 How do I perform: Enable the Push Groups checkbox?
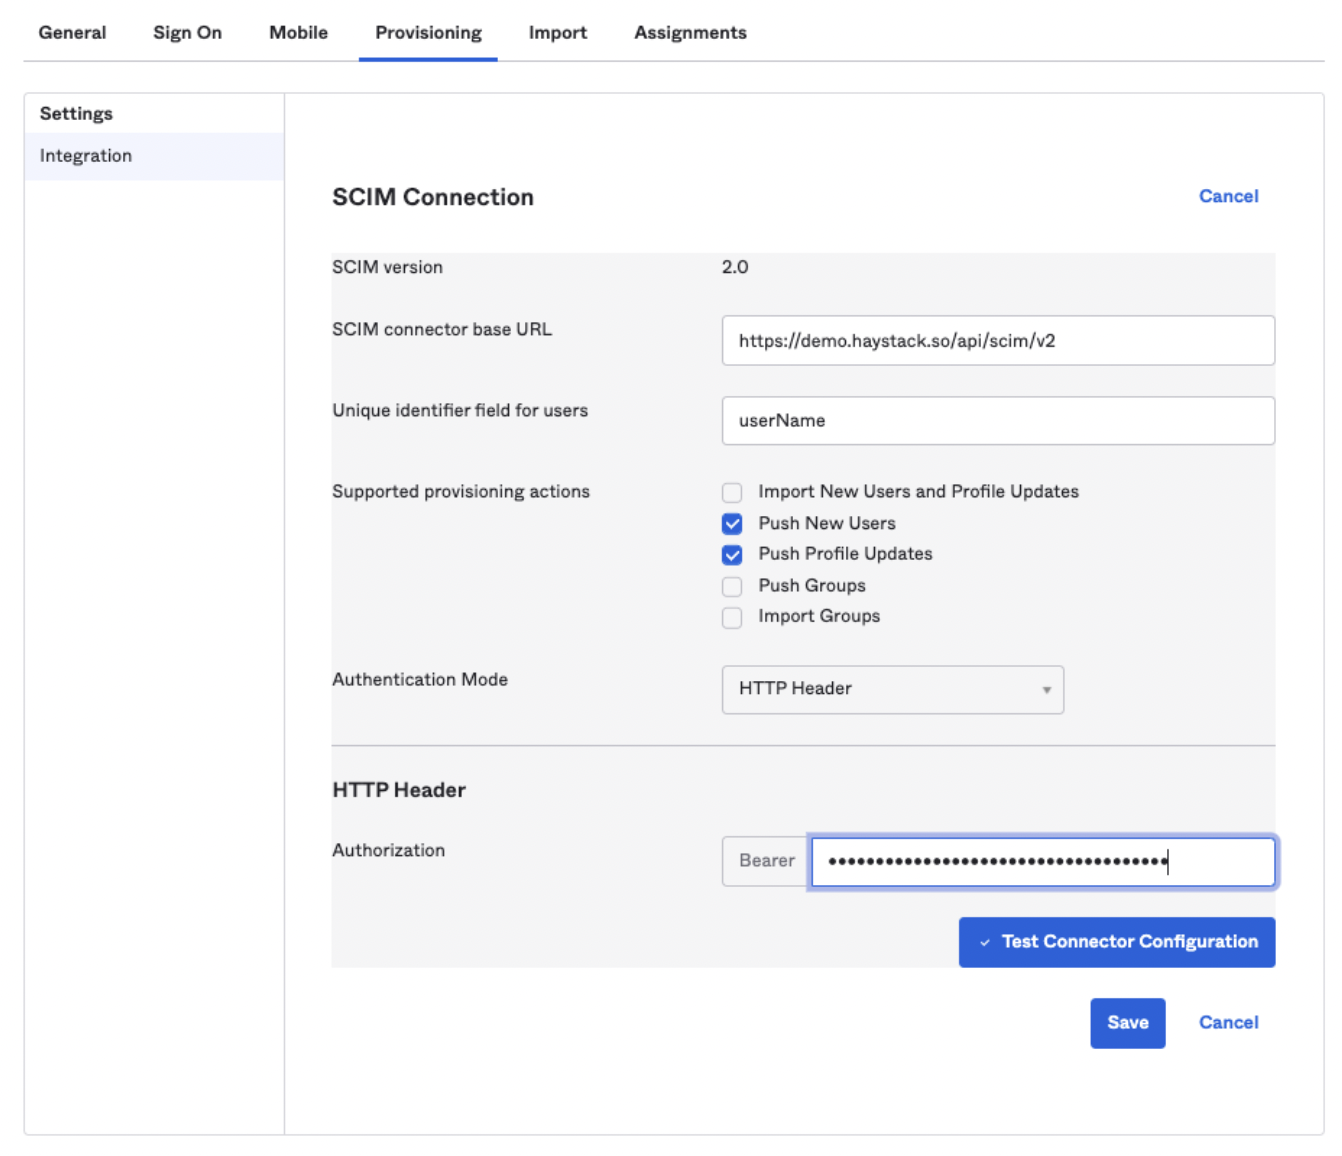point(732,586)
